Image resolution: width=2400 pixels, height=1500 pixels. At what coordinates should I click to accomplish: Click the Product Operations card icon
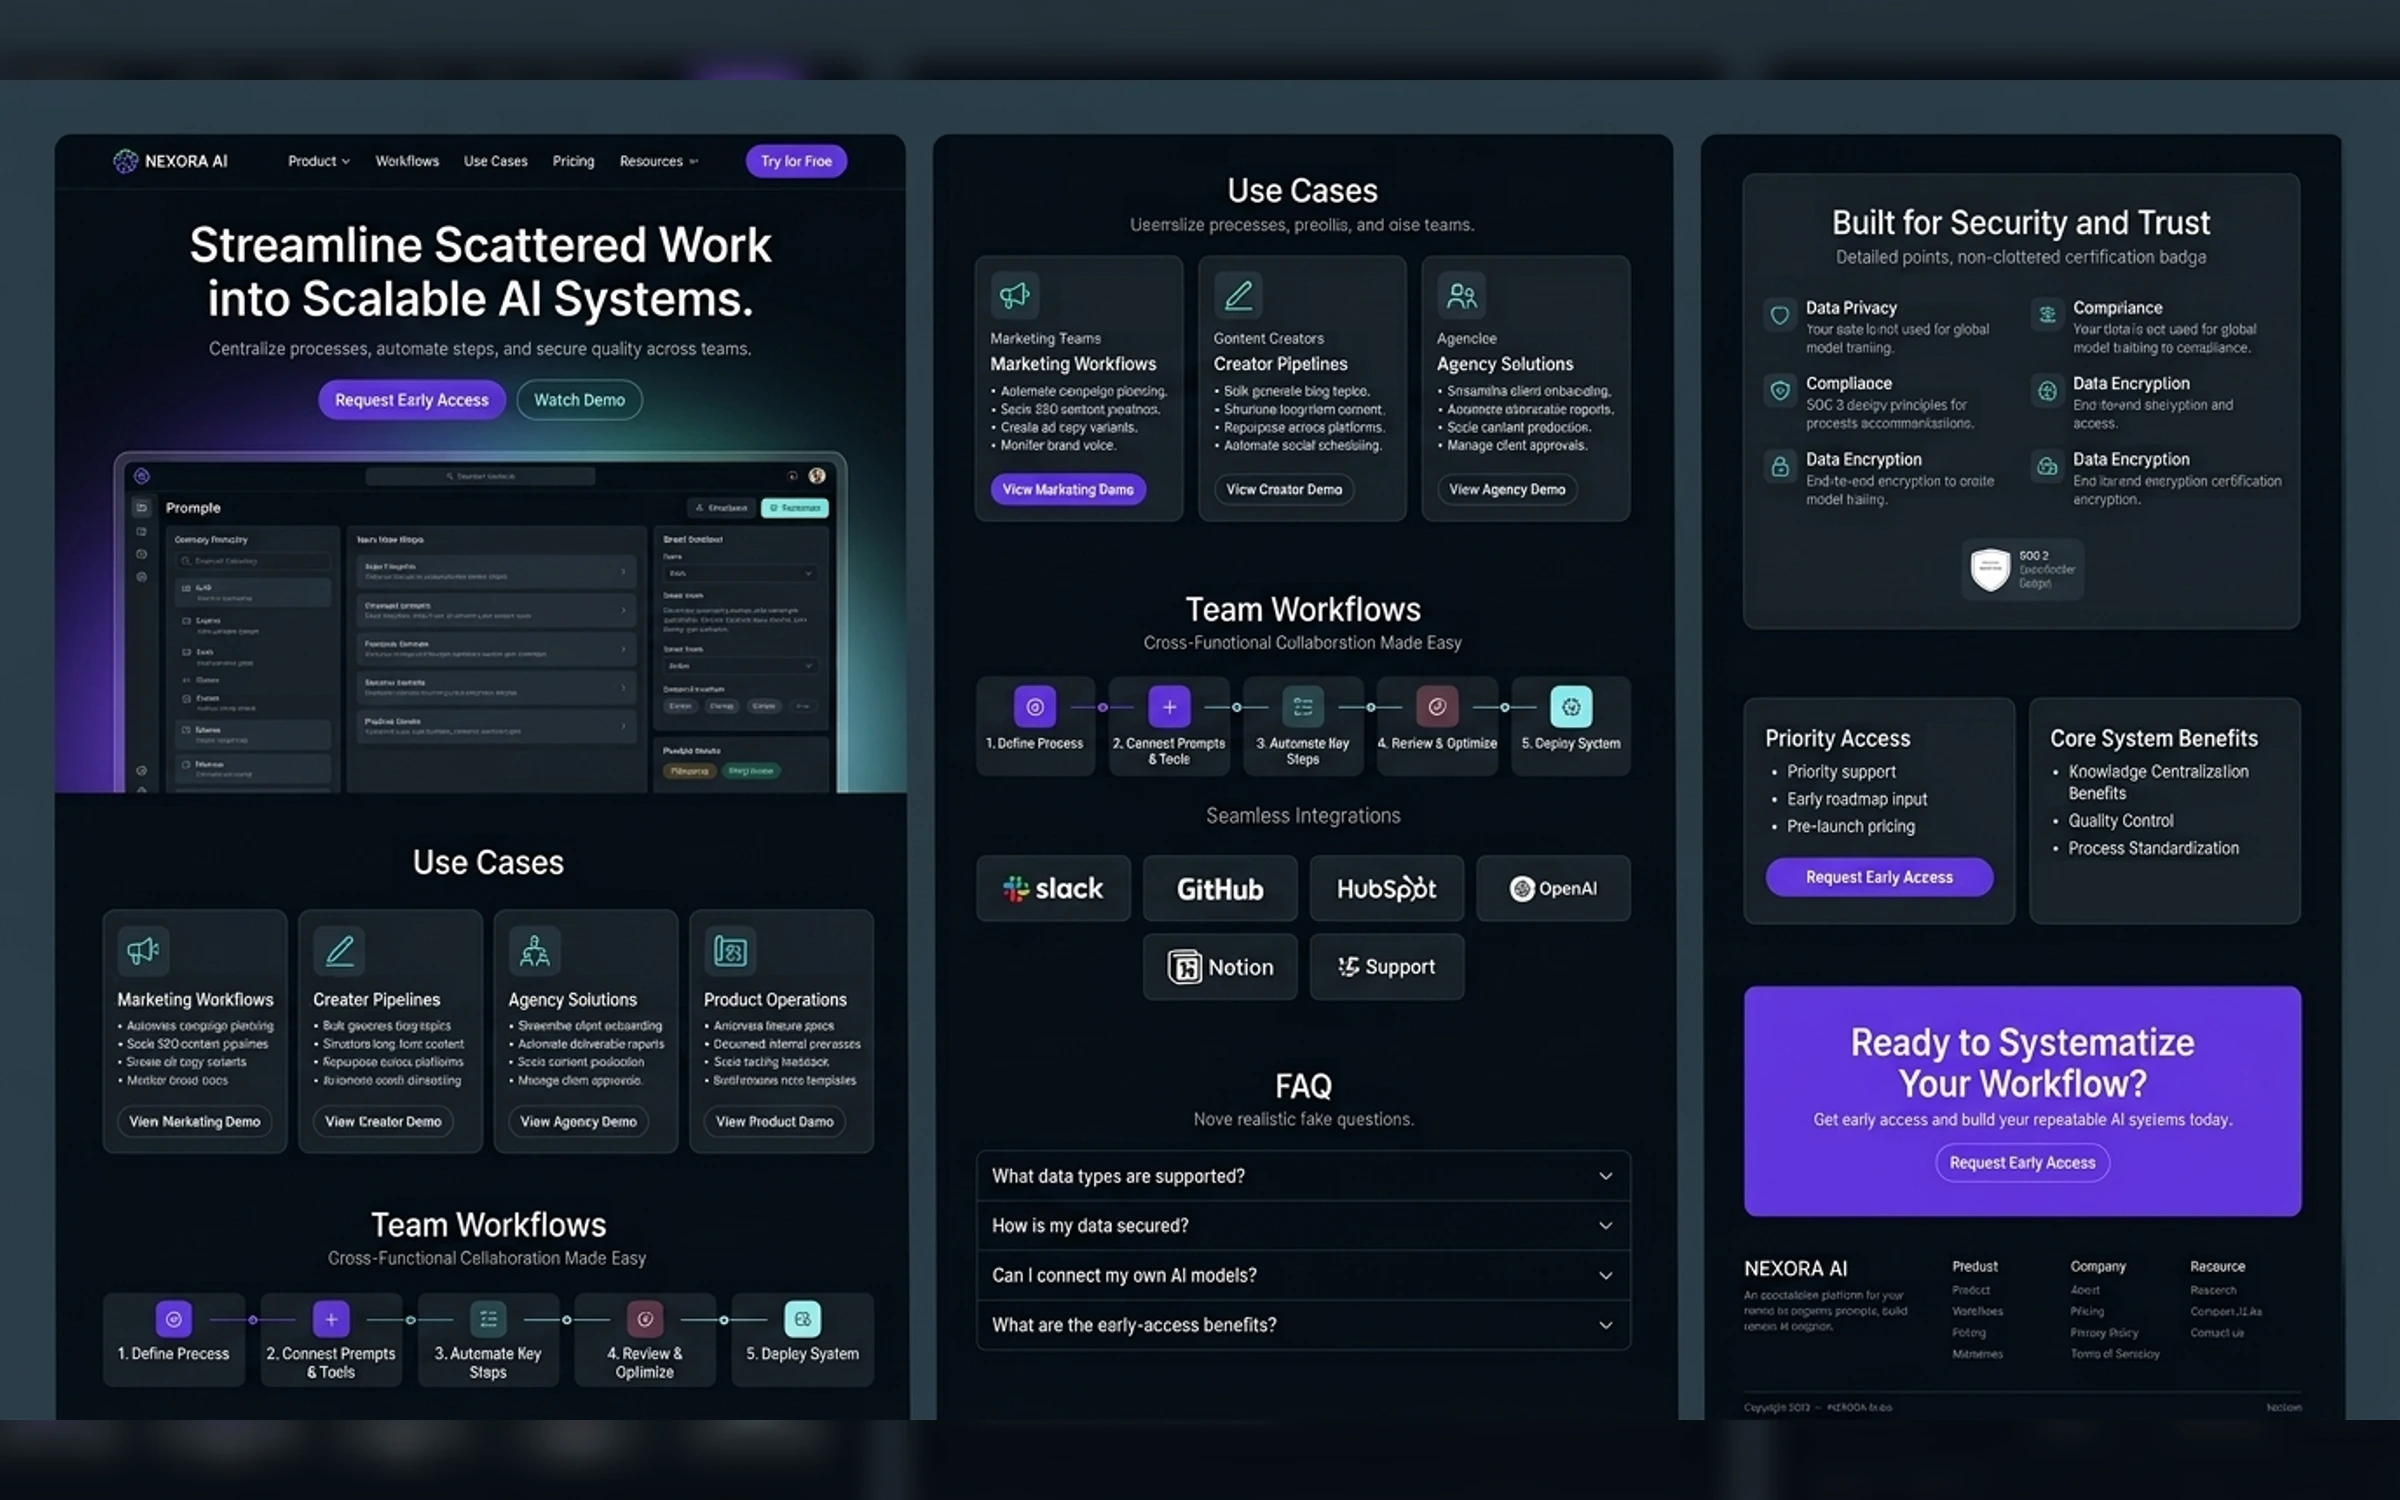730,951
